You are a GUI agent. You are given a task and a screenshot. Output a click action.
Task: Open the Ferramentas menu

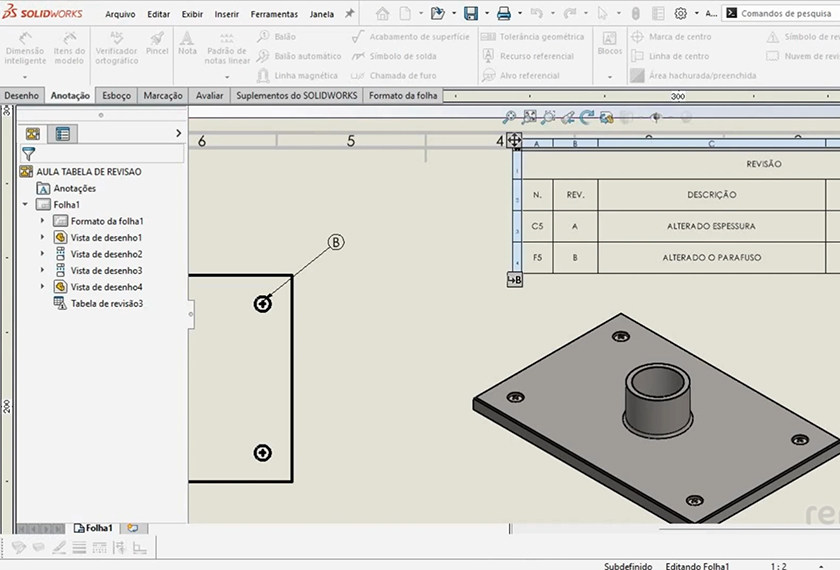coord(274,14)
